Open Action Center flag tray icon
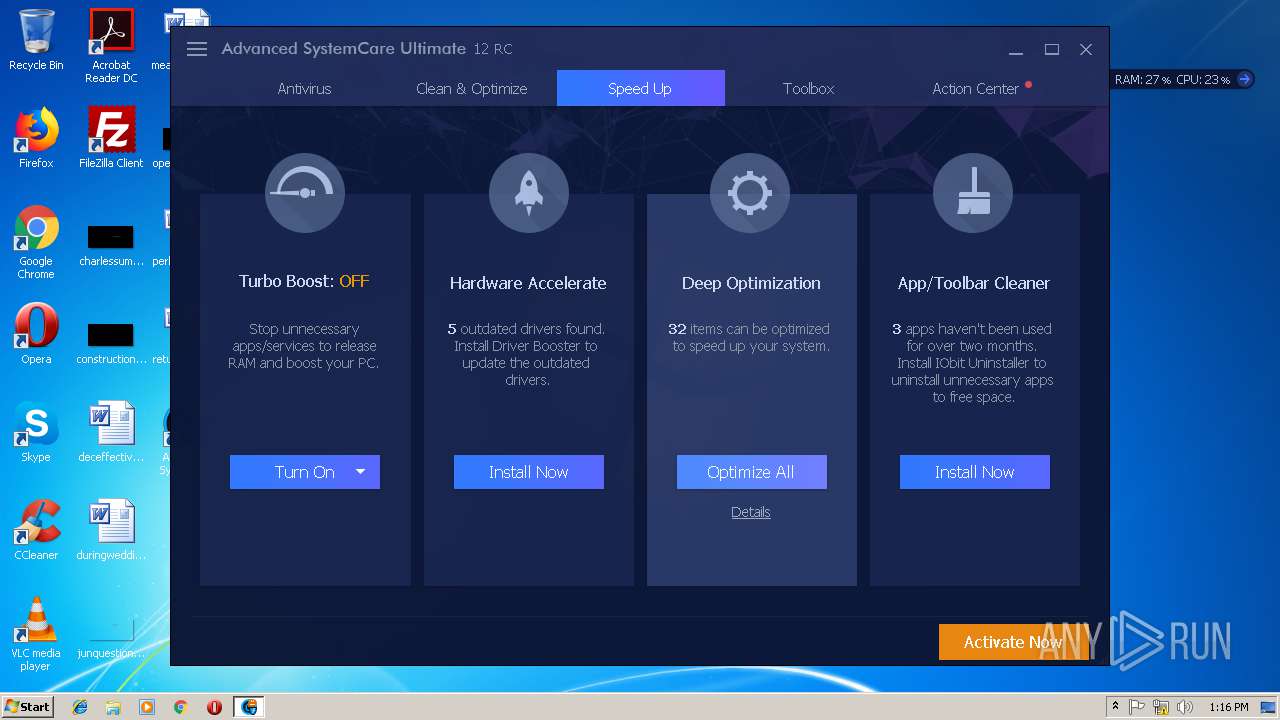 [x=1137, y=707]
